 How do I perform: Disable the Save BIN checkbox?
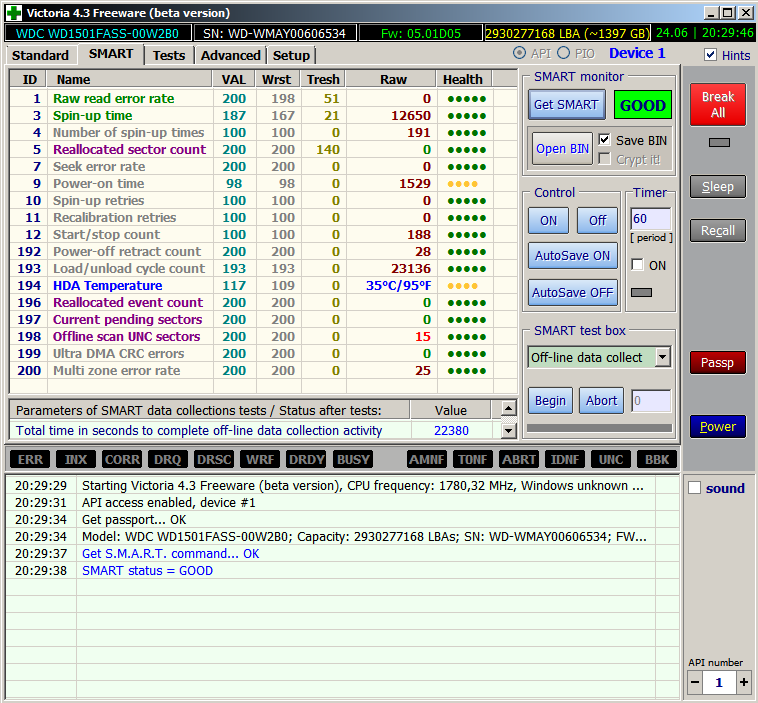tap(604, 141)
